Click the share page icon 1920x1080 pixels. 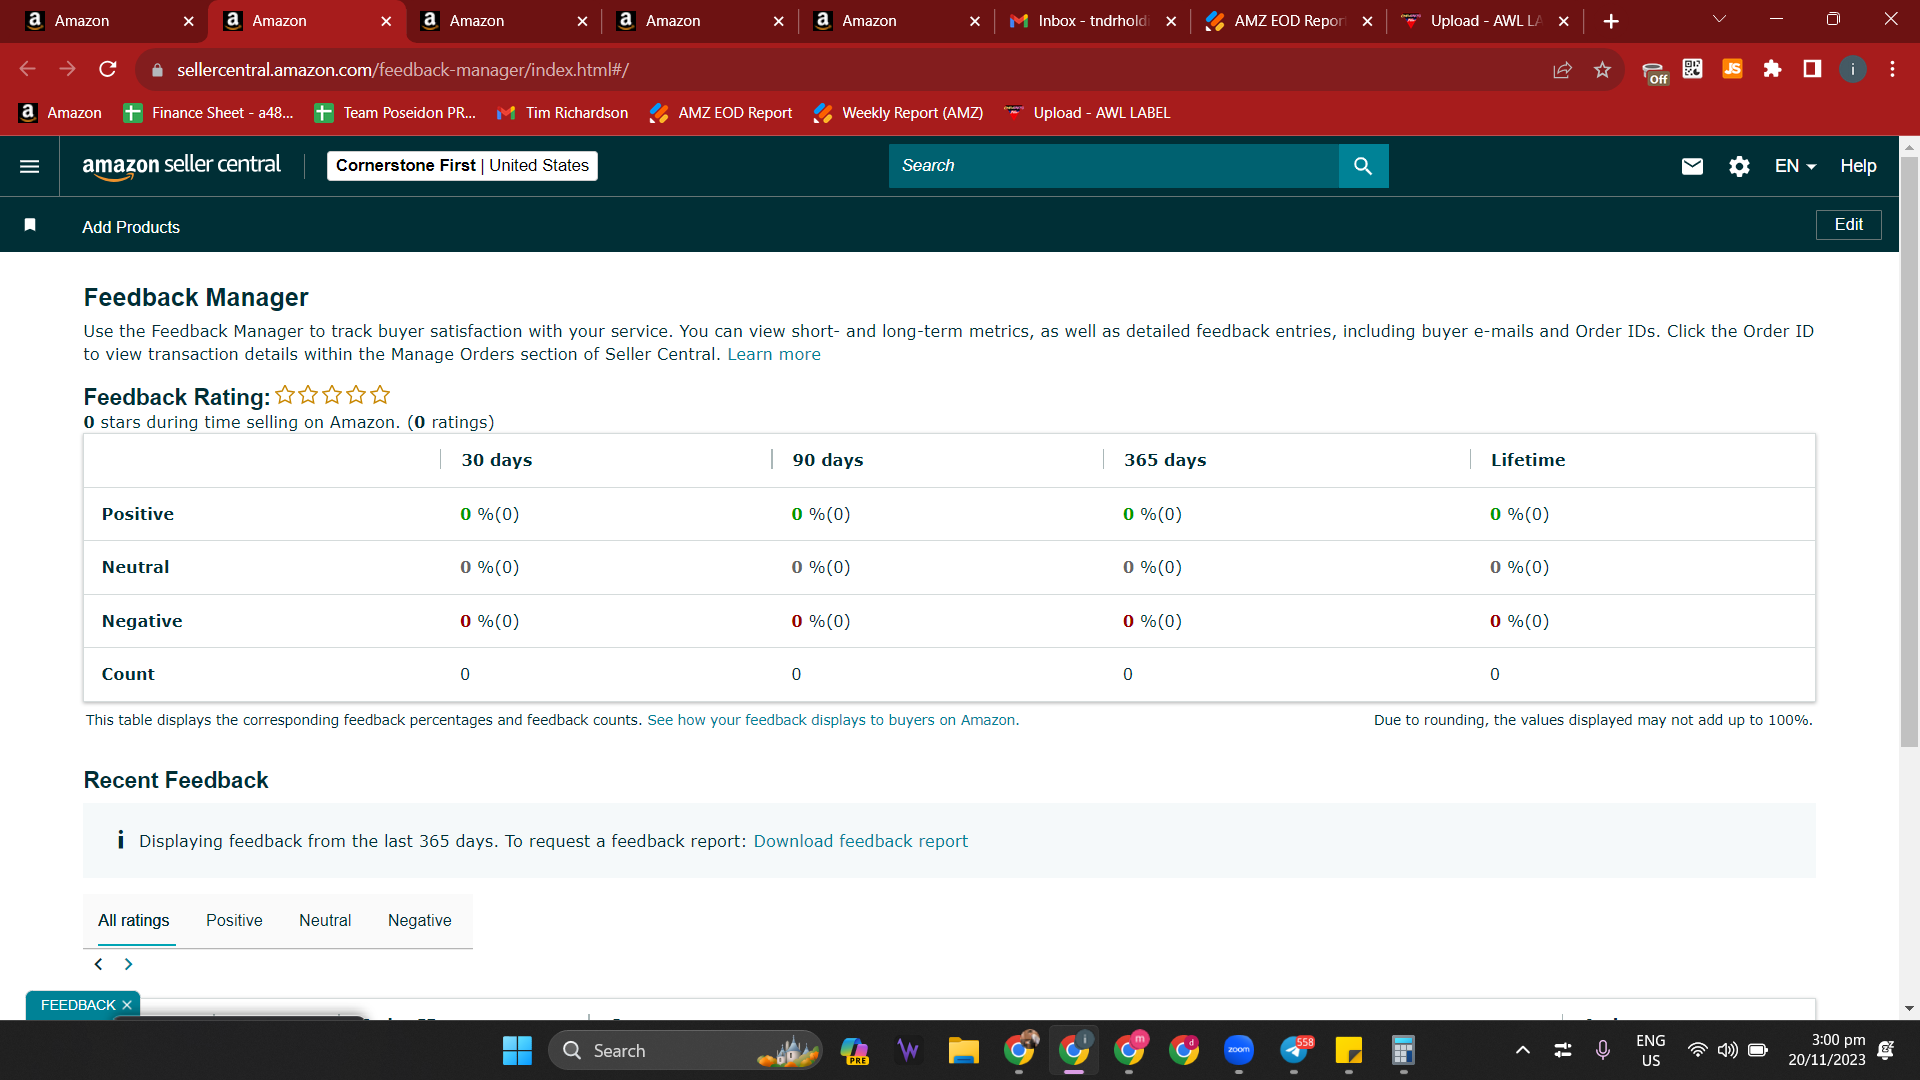pyautogui.click(x=1562, y=69)
